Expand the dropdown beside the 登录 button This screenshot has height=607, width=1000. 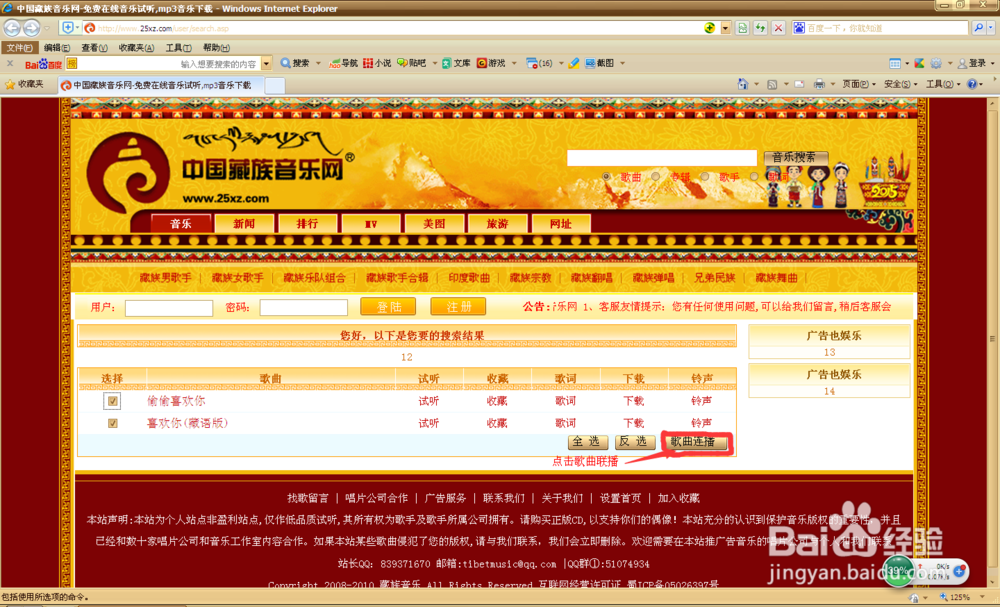[991, 62]
